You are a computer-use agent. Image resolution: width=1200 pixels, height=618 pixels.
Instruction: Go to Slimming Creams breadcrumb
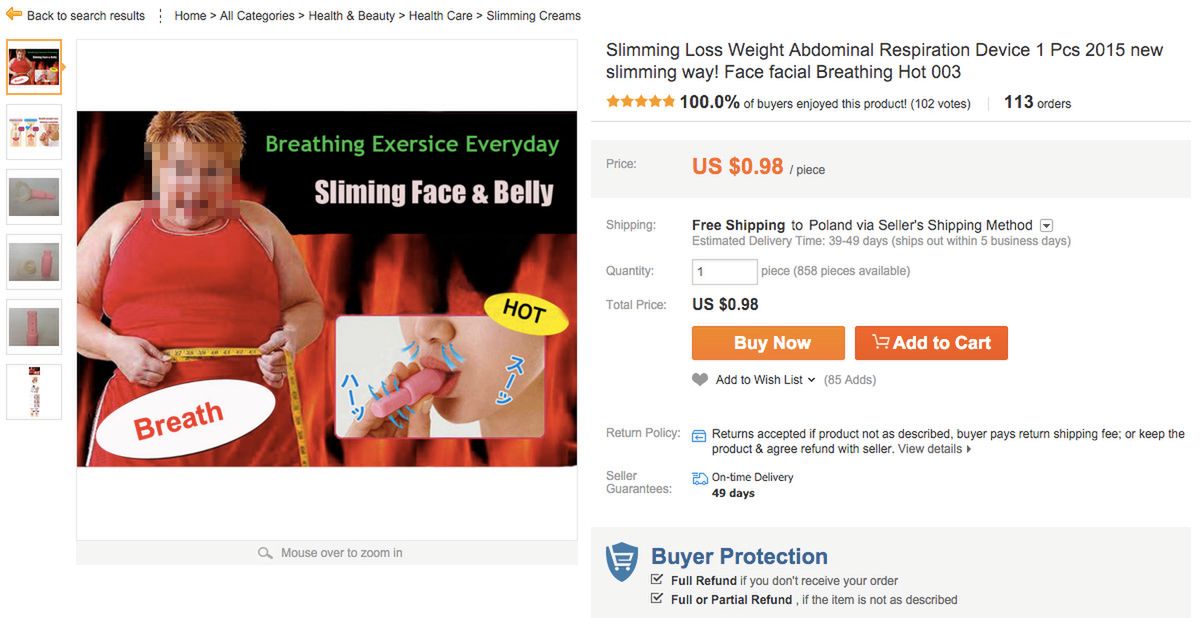point(533,16)
